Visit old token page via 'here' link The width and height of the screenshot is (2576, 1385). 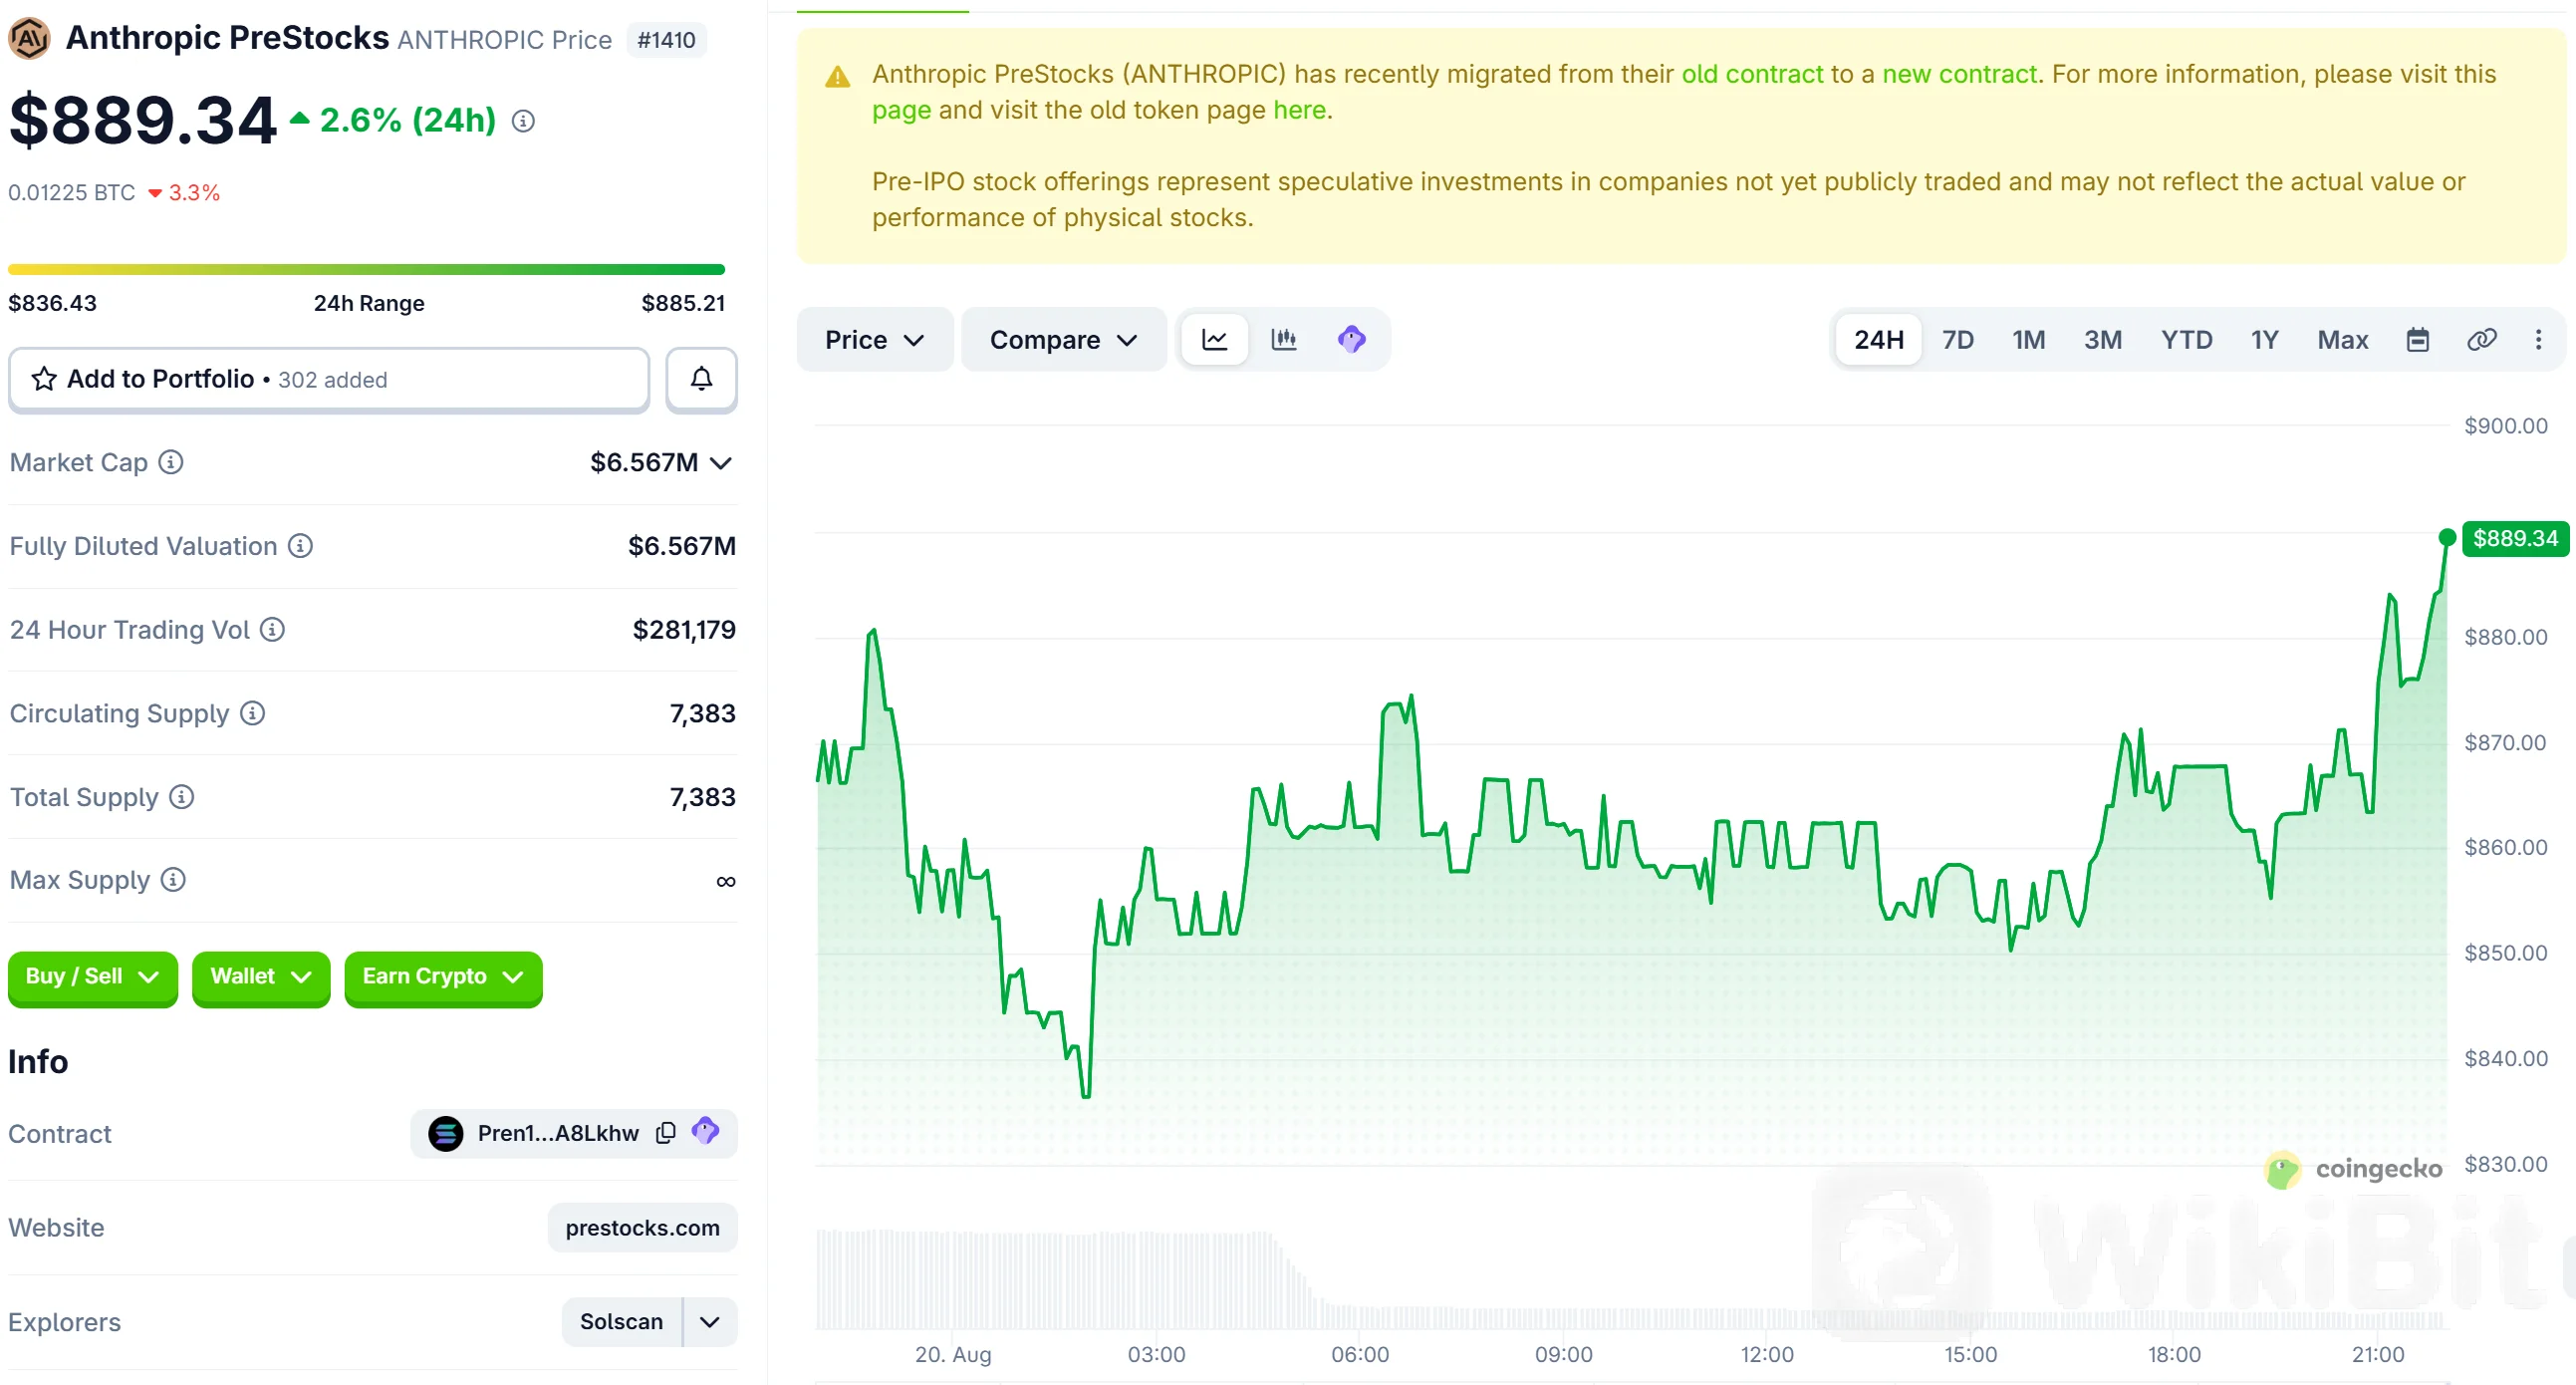coord(1299,110)
